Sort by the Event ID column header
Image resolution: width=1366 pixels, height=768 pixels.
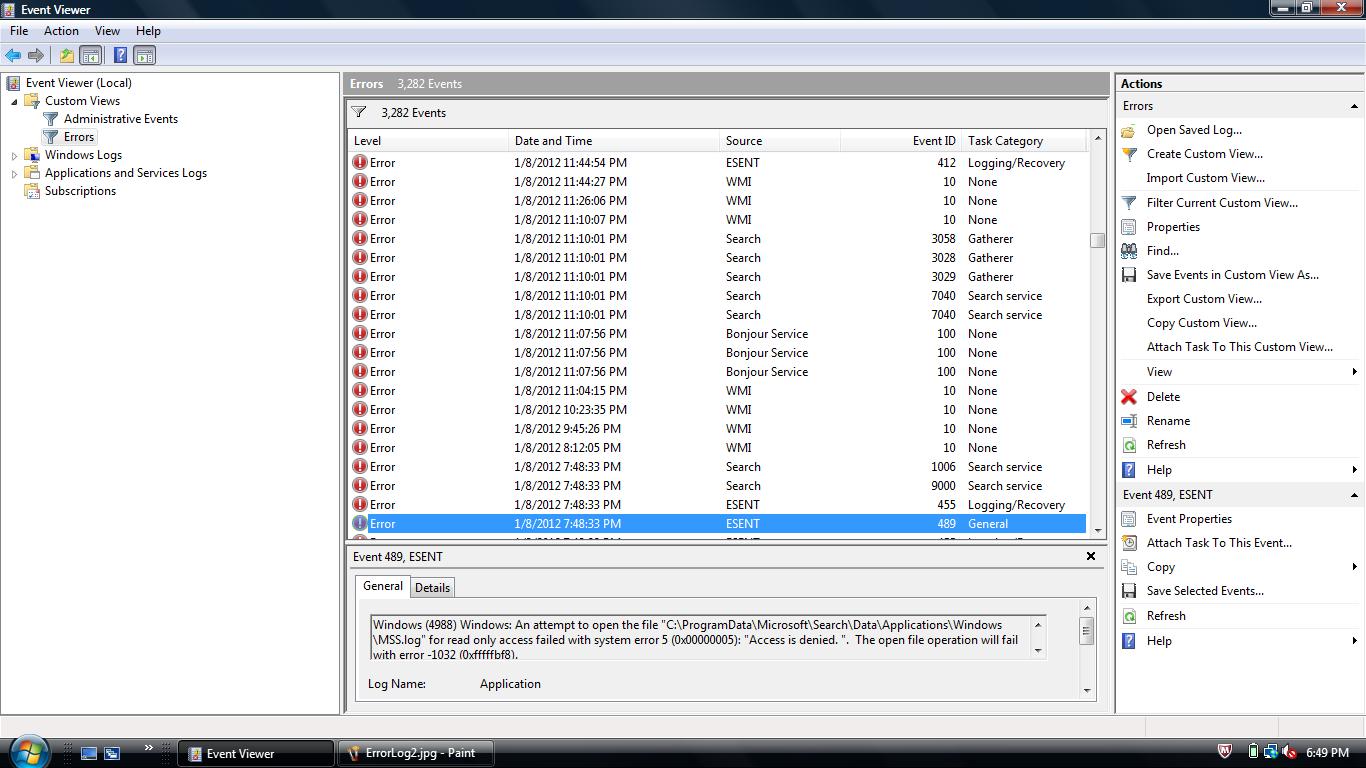[901, 141]
